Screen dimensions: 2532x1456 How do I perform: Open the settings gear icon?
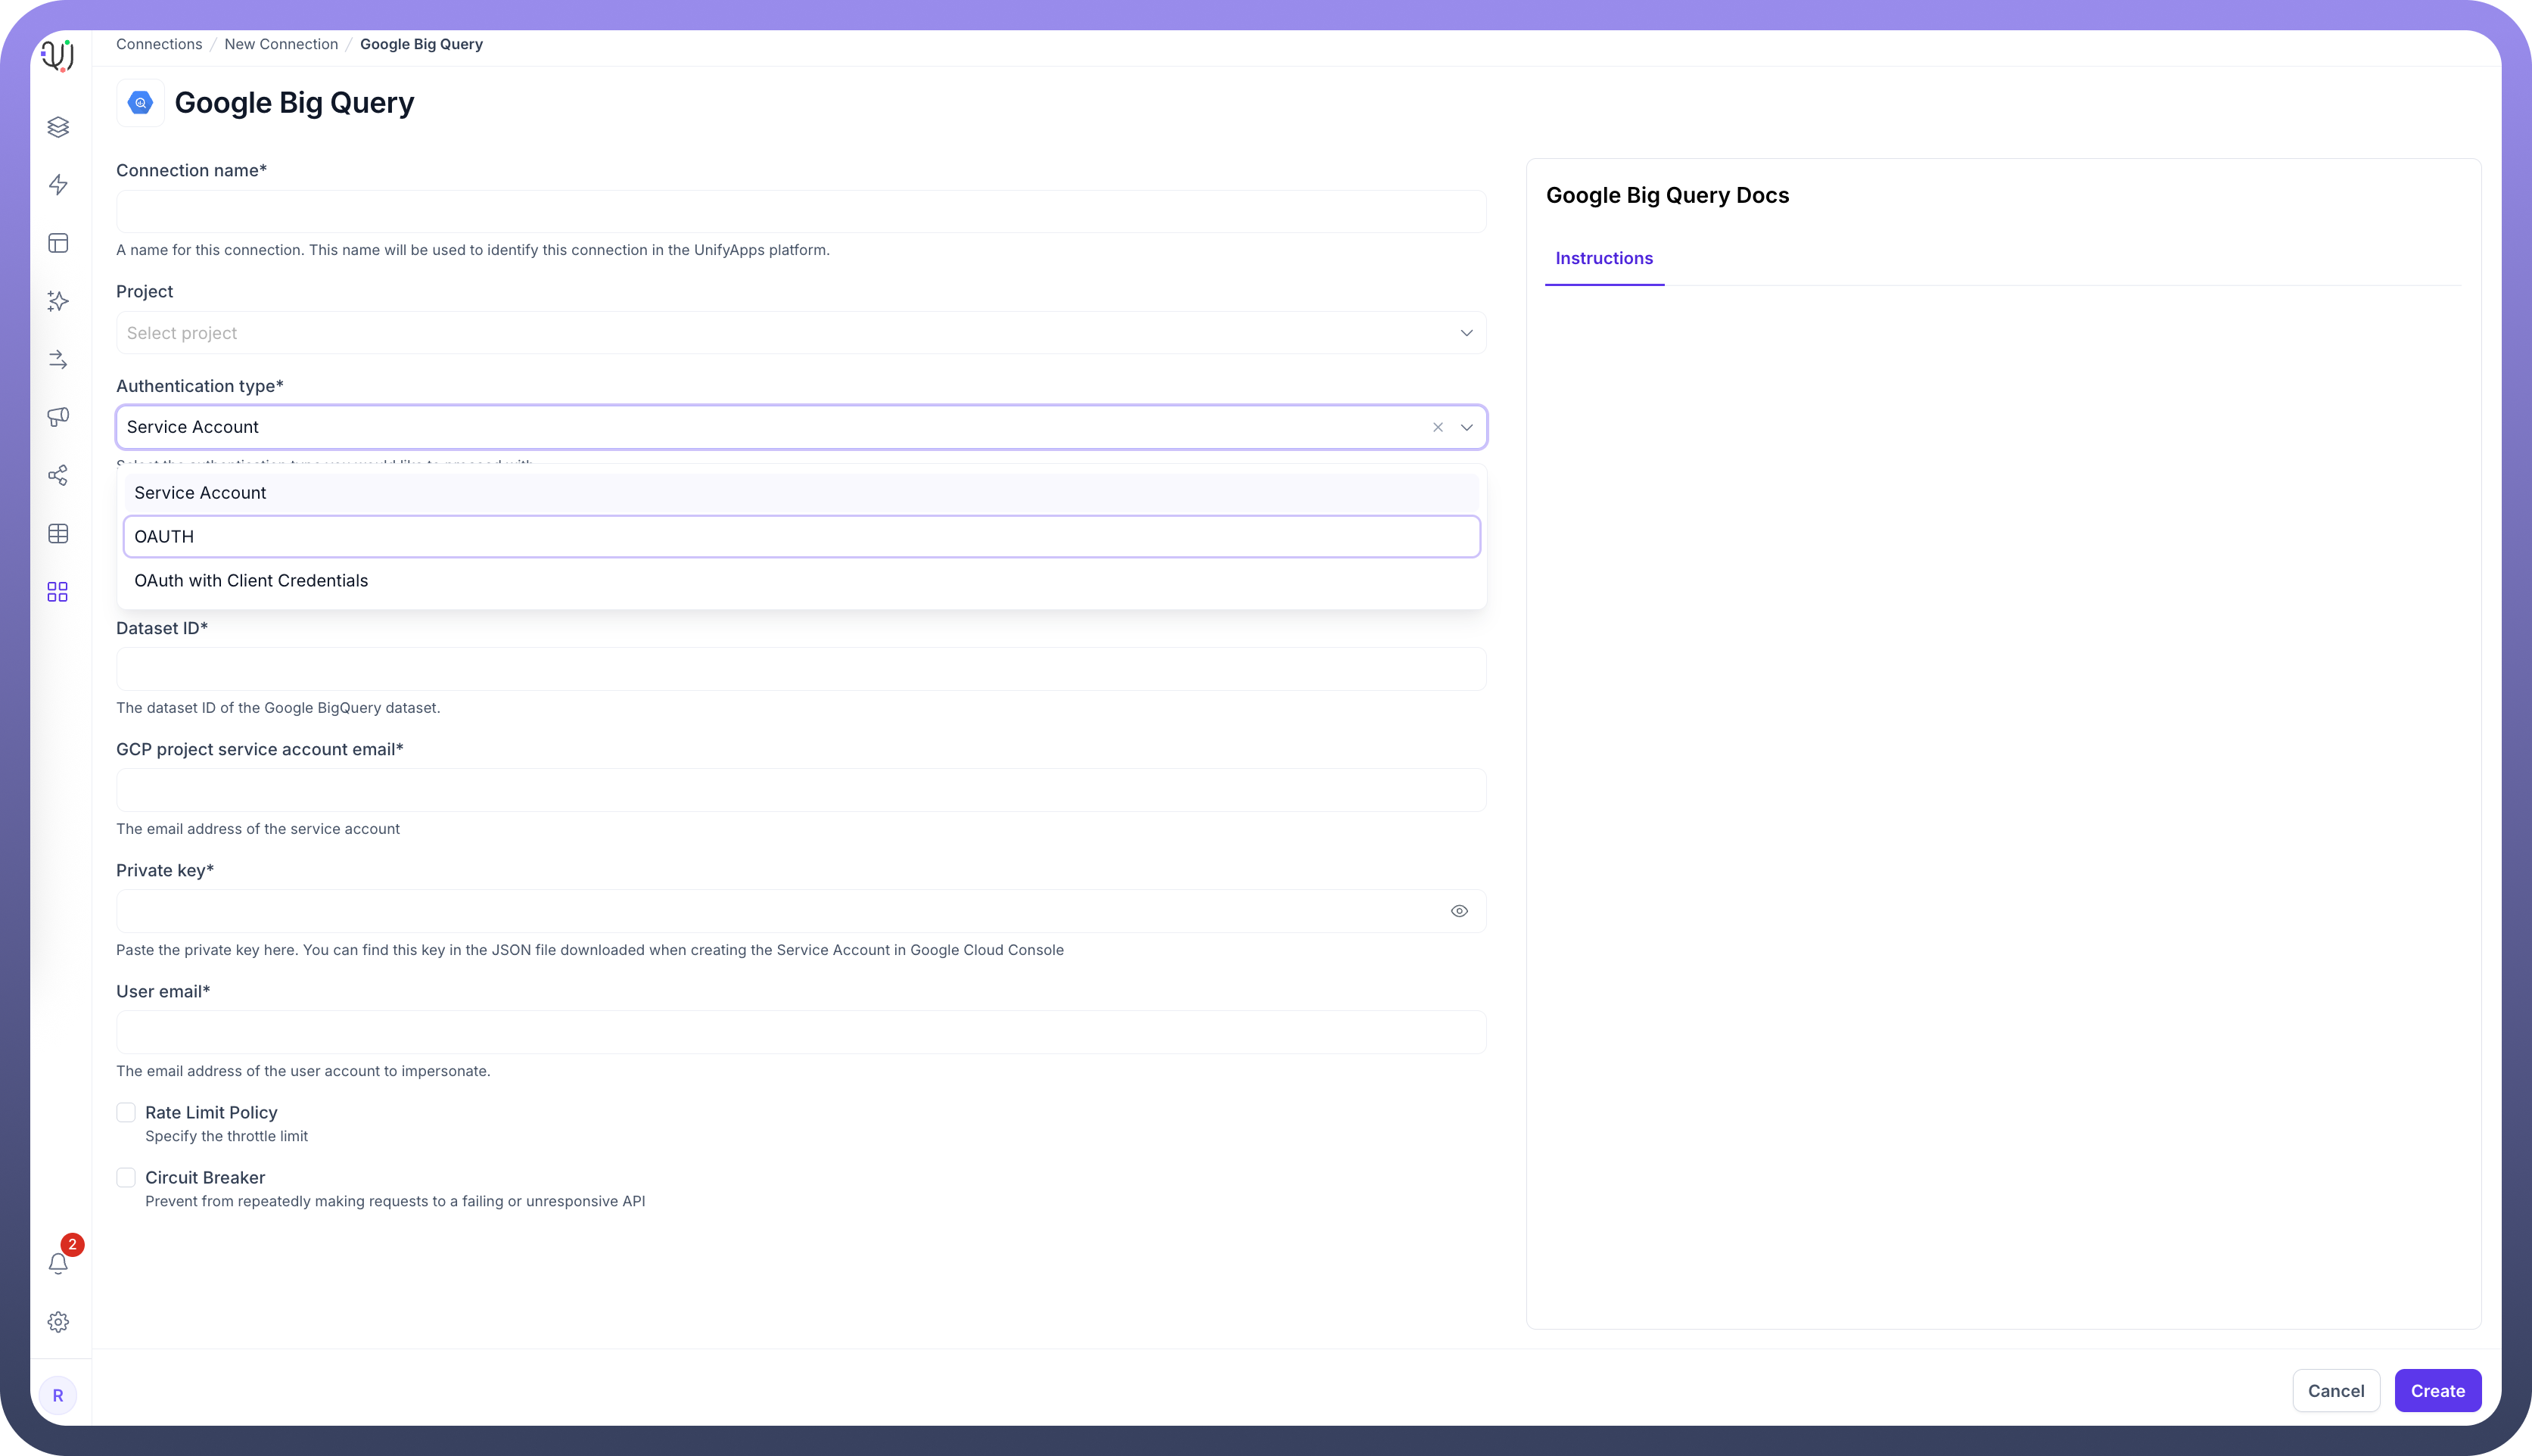[58, 1322]
